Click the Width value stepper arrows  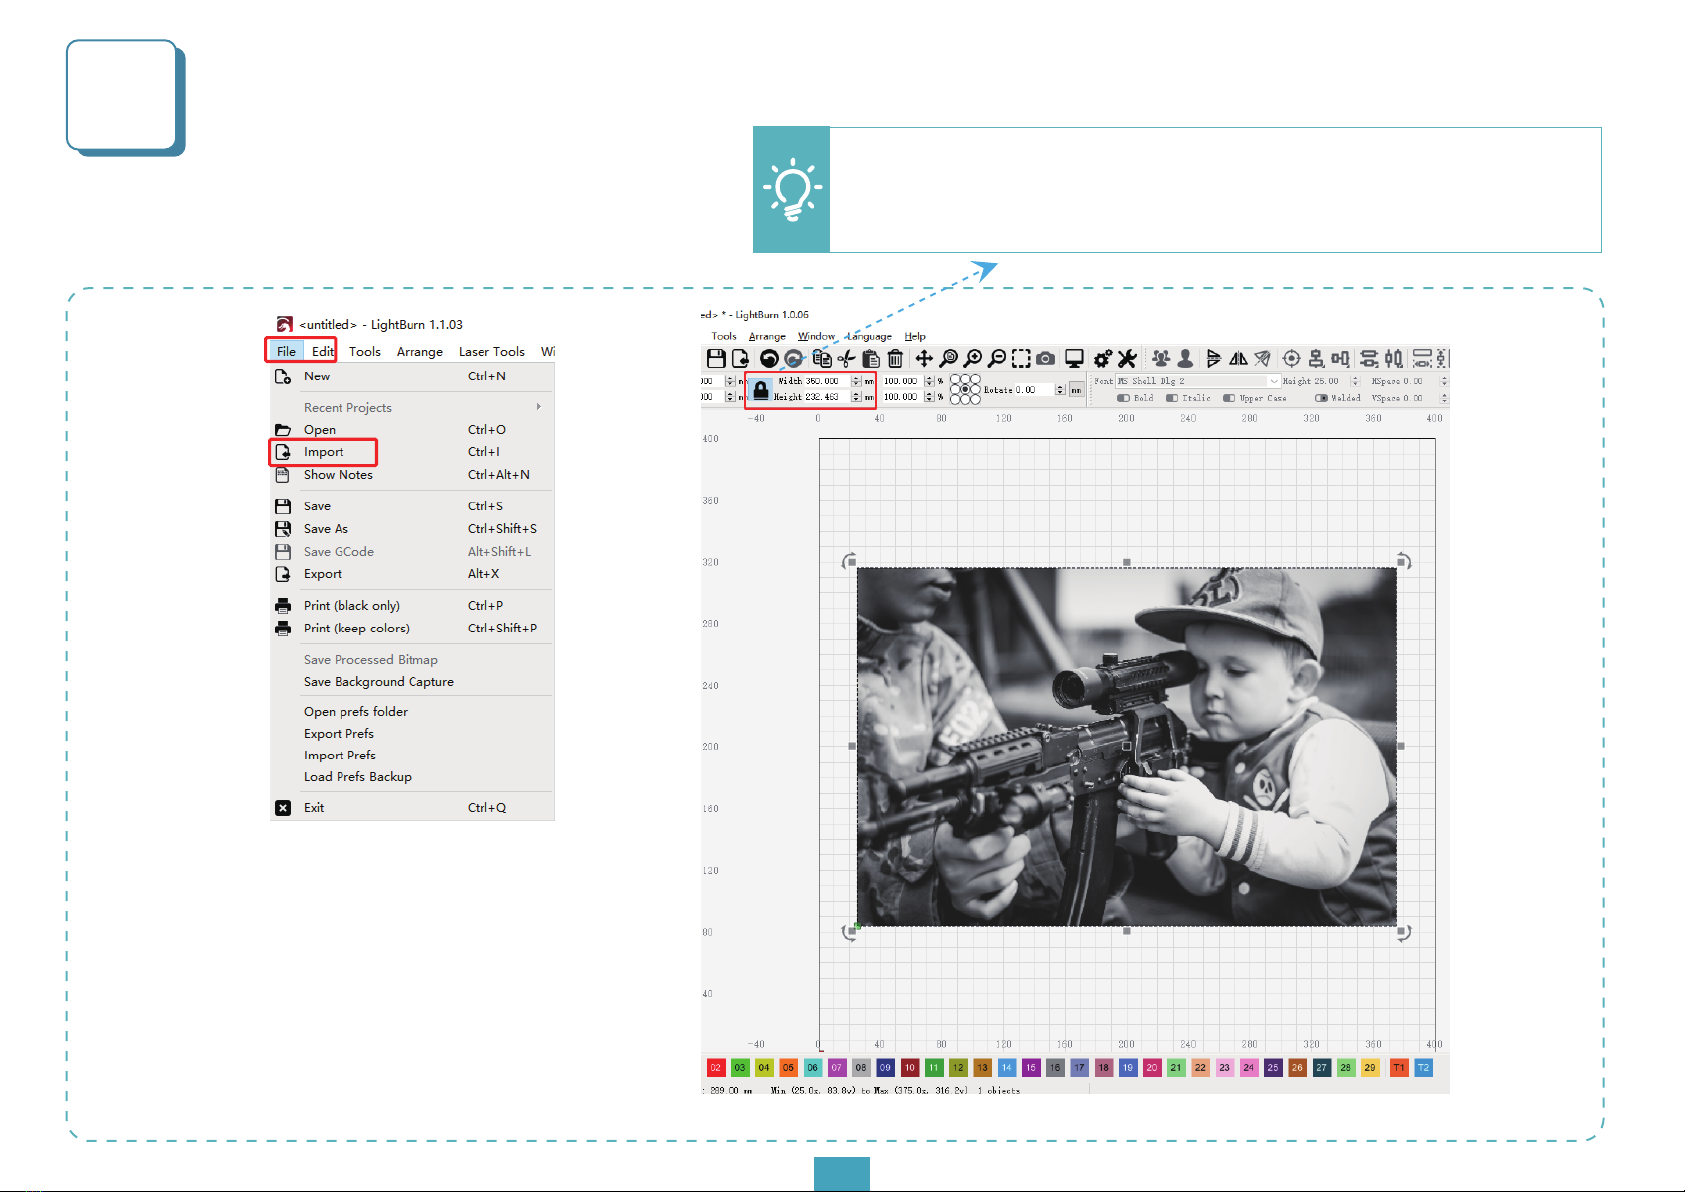[x=856, y=381]
